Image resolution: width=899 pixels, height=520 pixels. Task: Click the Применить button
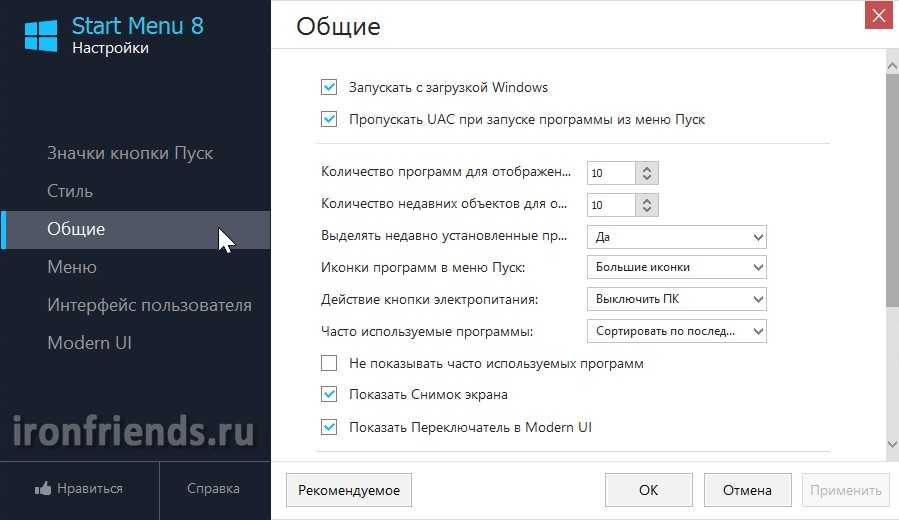tap(846, 490)
